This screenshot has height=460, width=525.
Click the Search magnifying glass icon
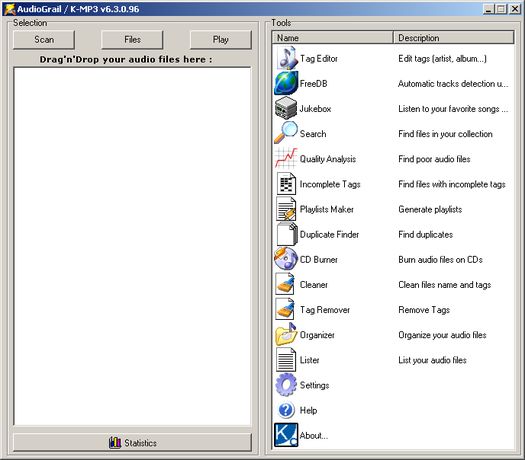point(286,133)
